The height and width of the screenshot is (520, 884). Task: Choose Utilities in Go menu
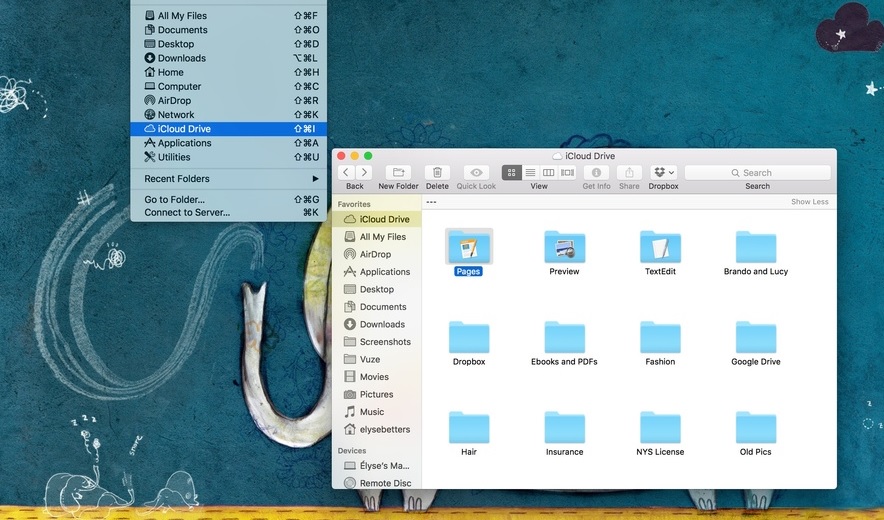coord(228,157)
